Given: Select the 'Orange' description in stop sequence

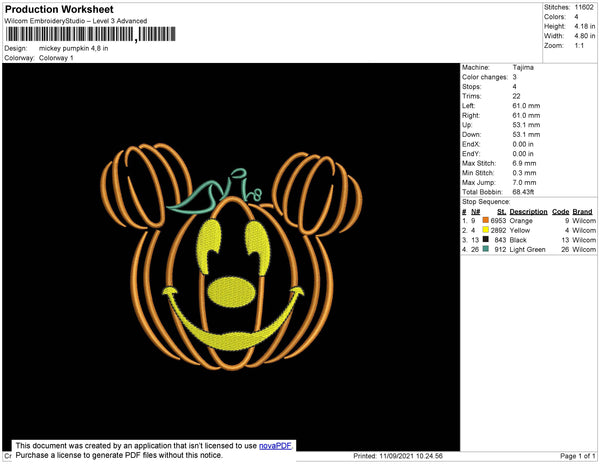Looking at the screenshot, I should tap(521, 221).
